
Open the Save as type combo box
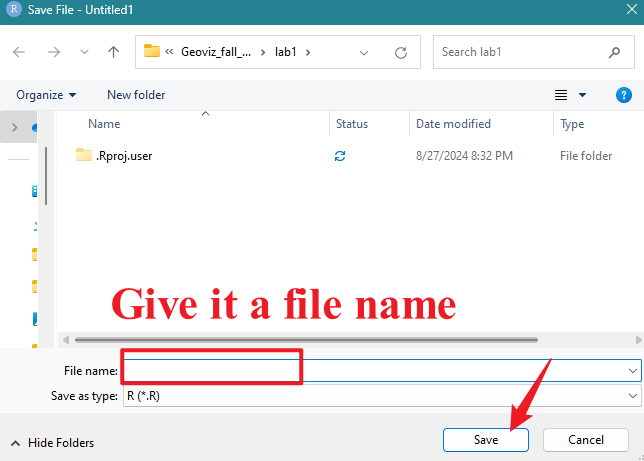pyautogui.click(x=382, y=396)
